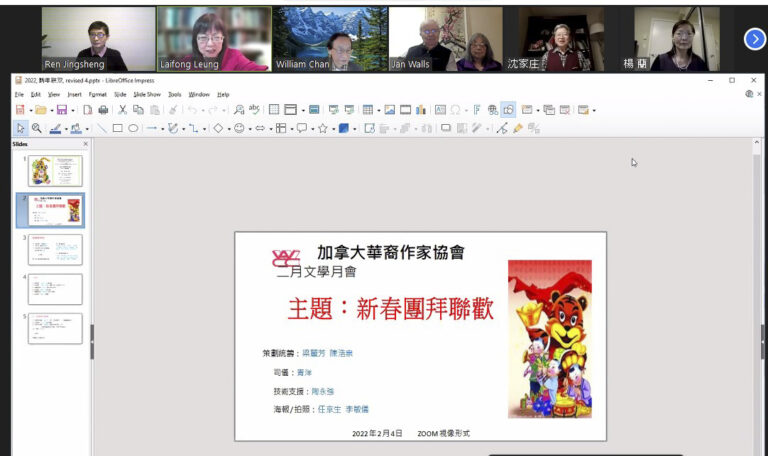Open the New Slide dropdown arrow
The width and height of the screenshot is (768, 456).
click(x=538, y=110)
